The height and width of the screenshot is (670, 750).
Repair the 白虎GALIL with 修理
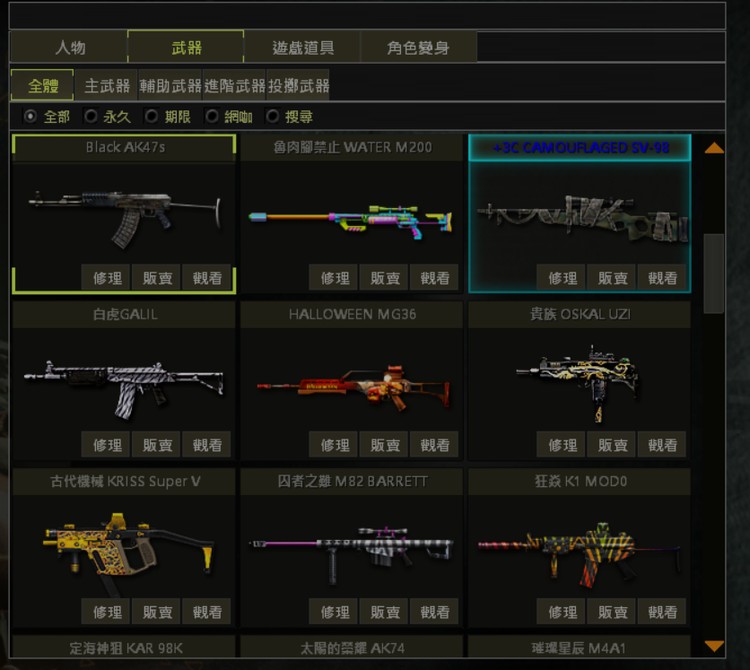(106, 445)
